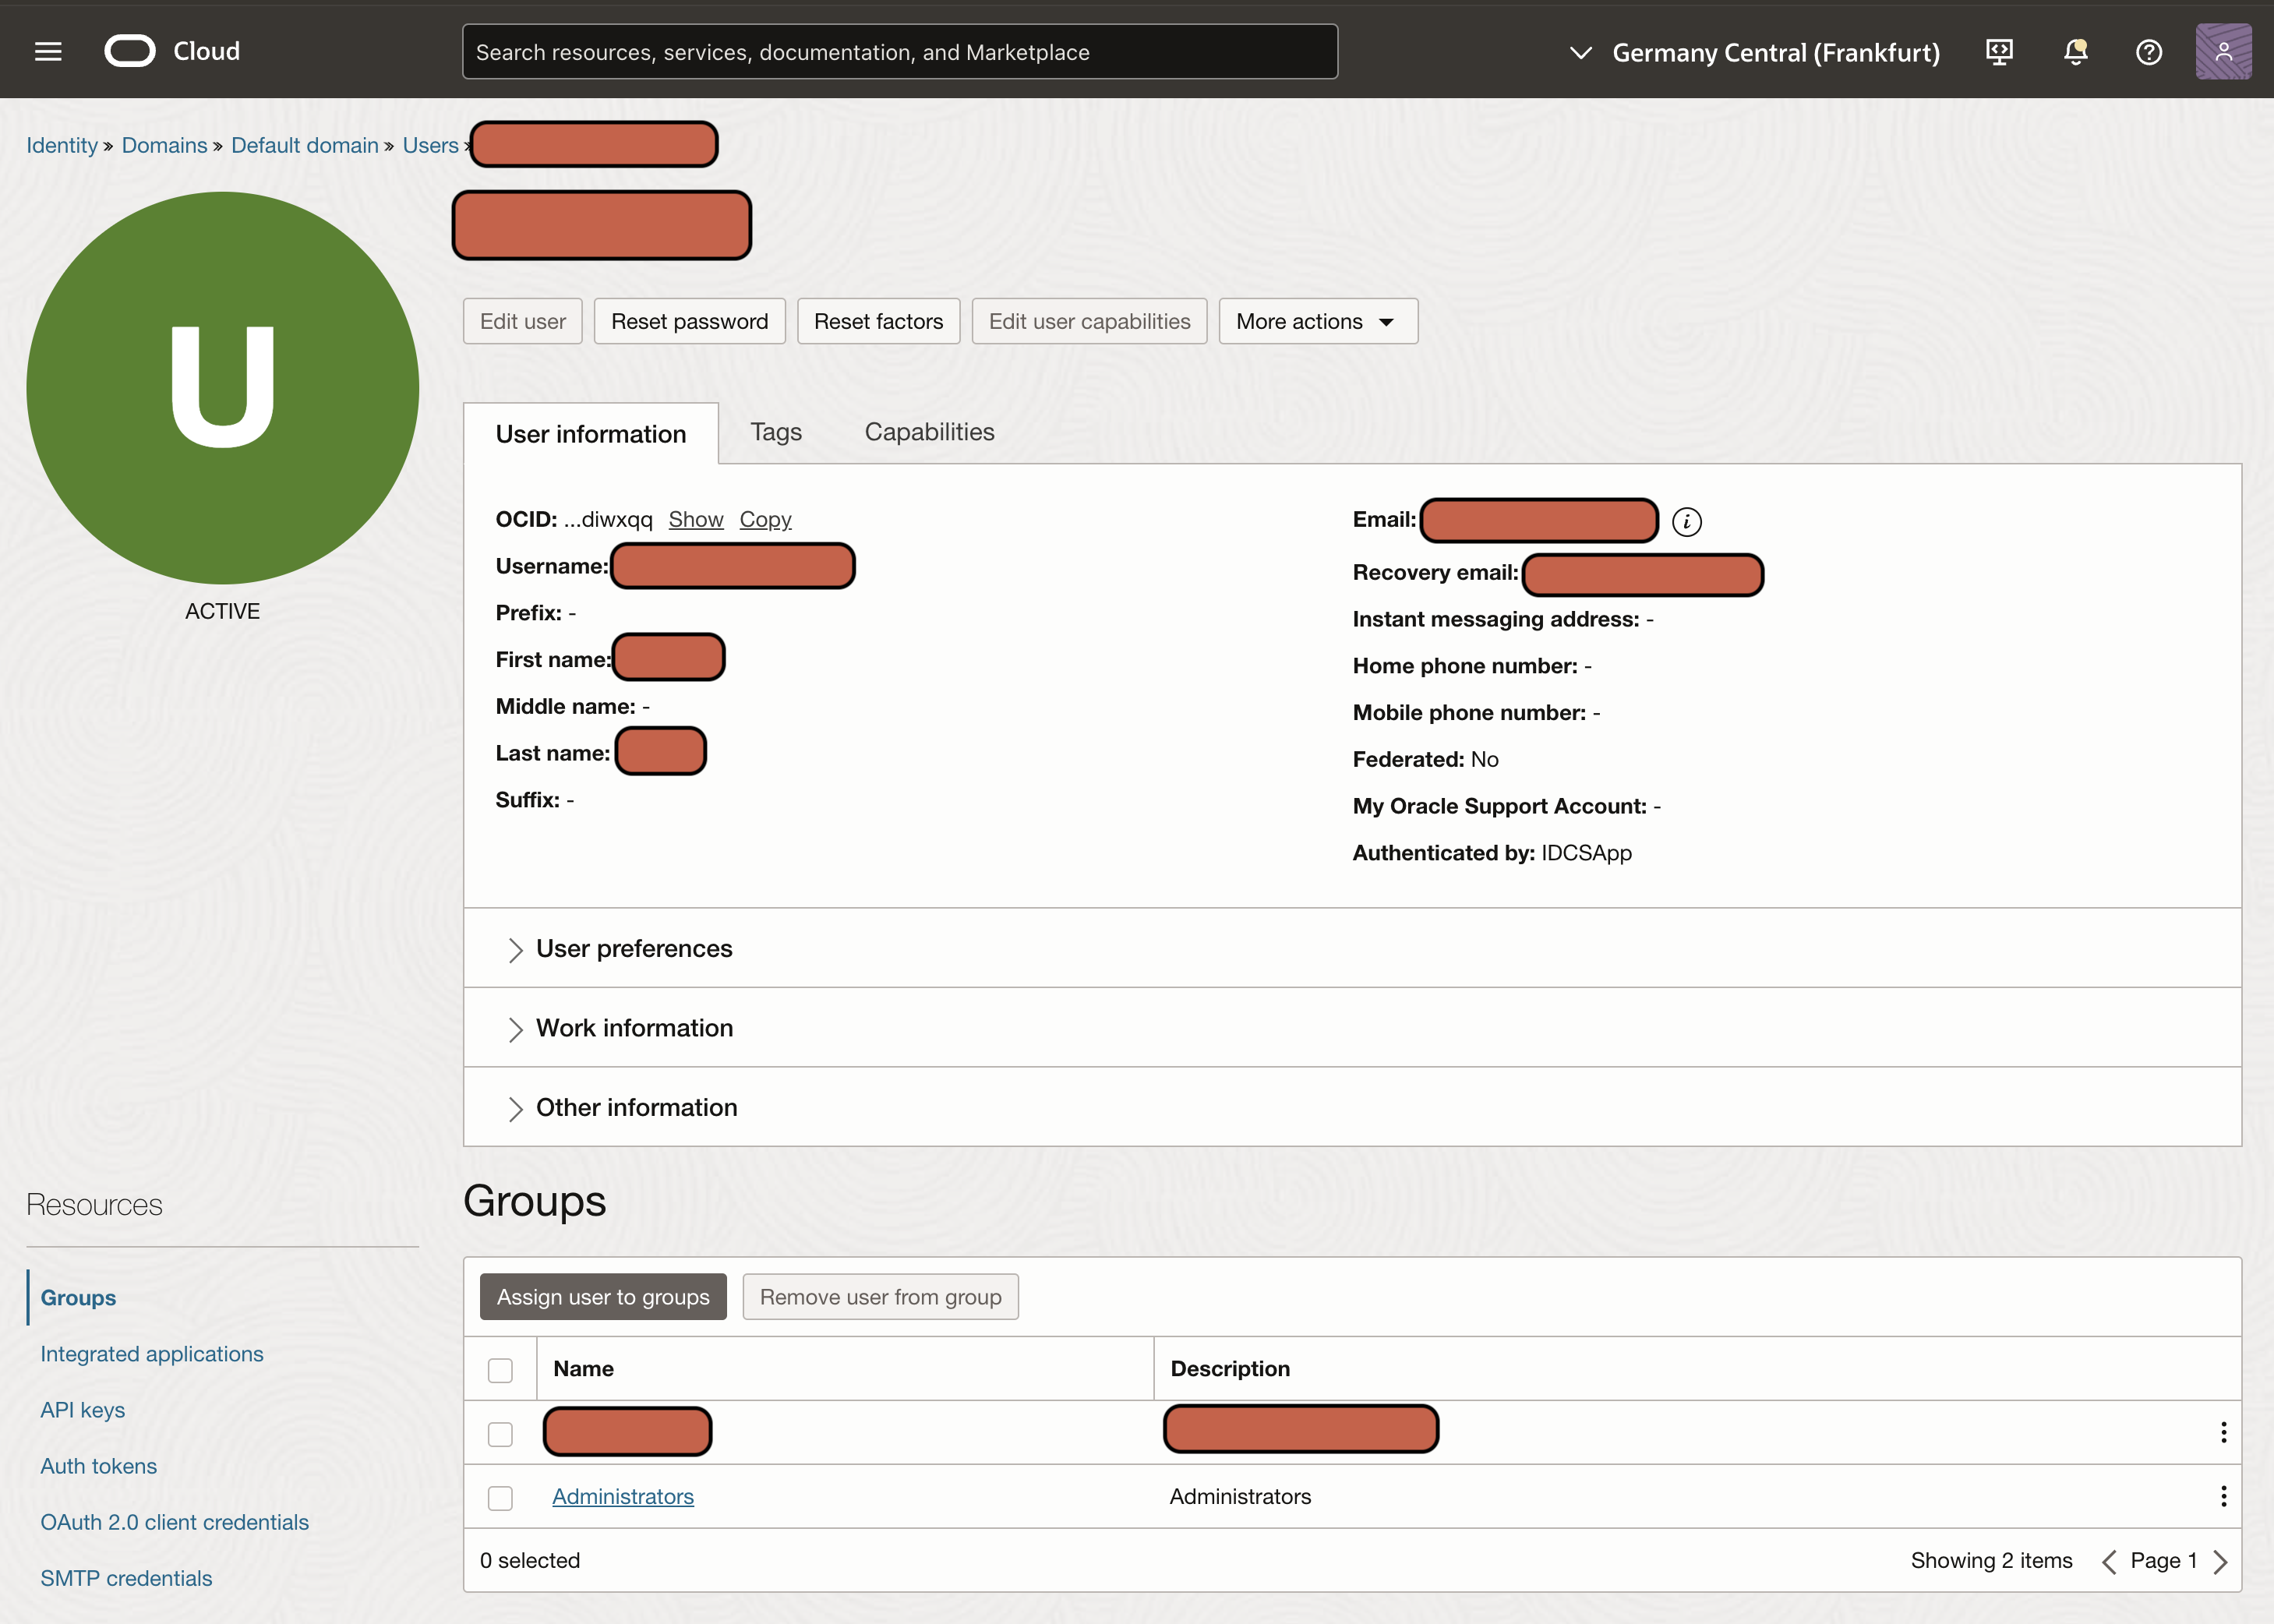Click the region selector dropdown arrow
2274x1624 pixels.
(1582, 51)
